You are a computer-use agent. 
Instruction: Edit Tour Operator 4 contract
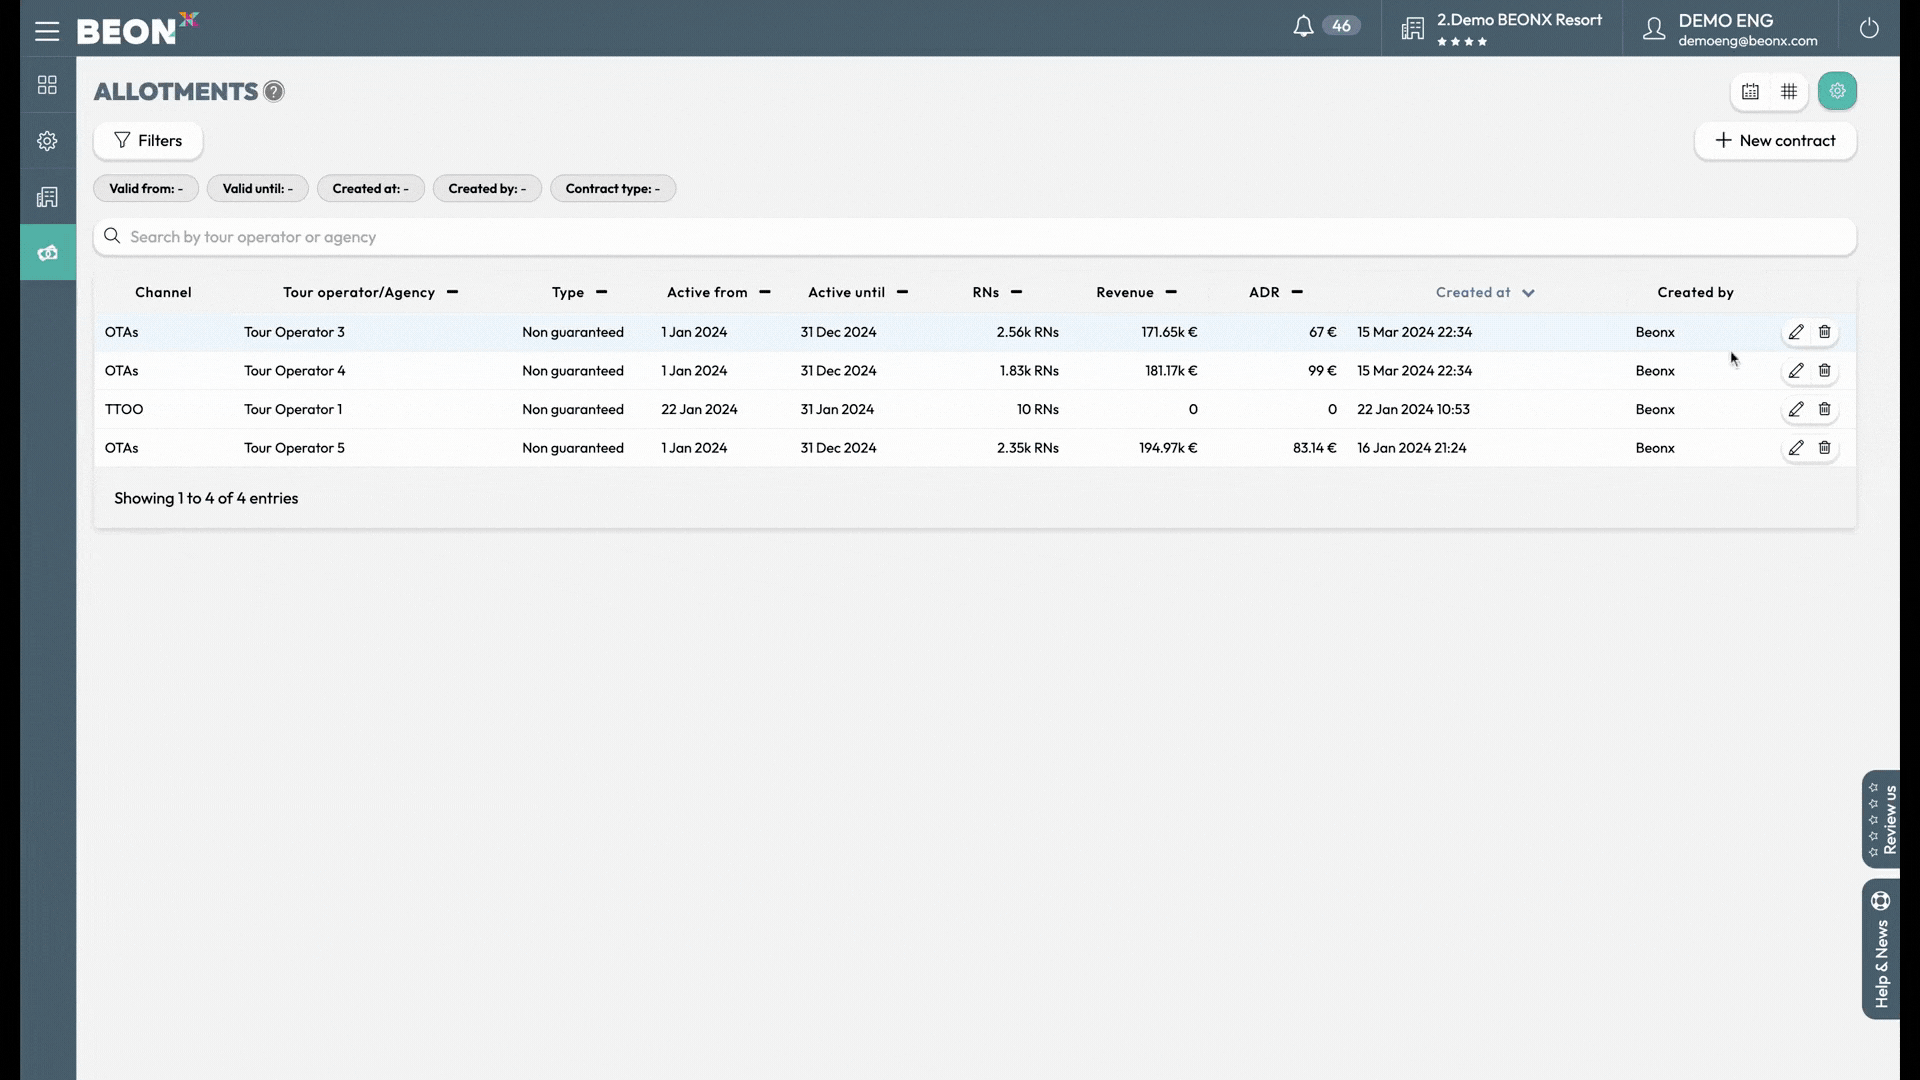1796,371
